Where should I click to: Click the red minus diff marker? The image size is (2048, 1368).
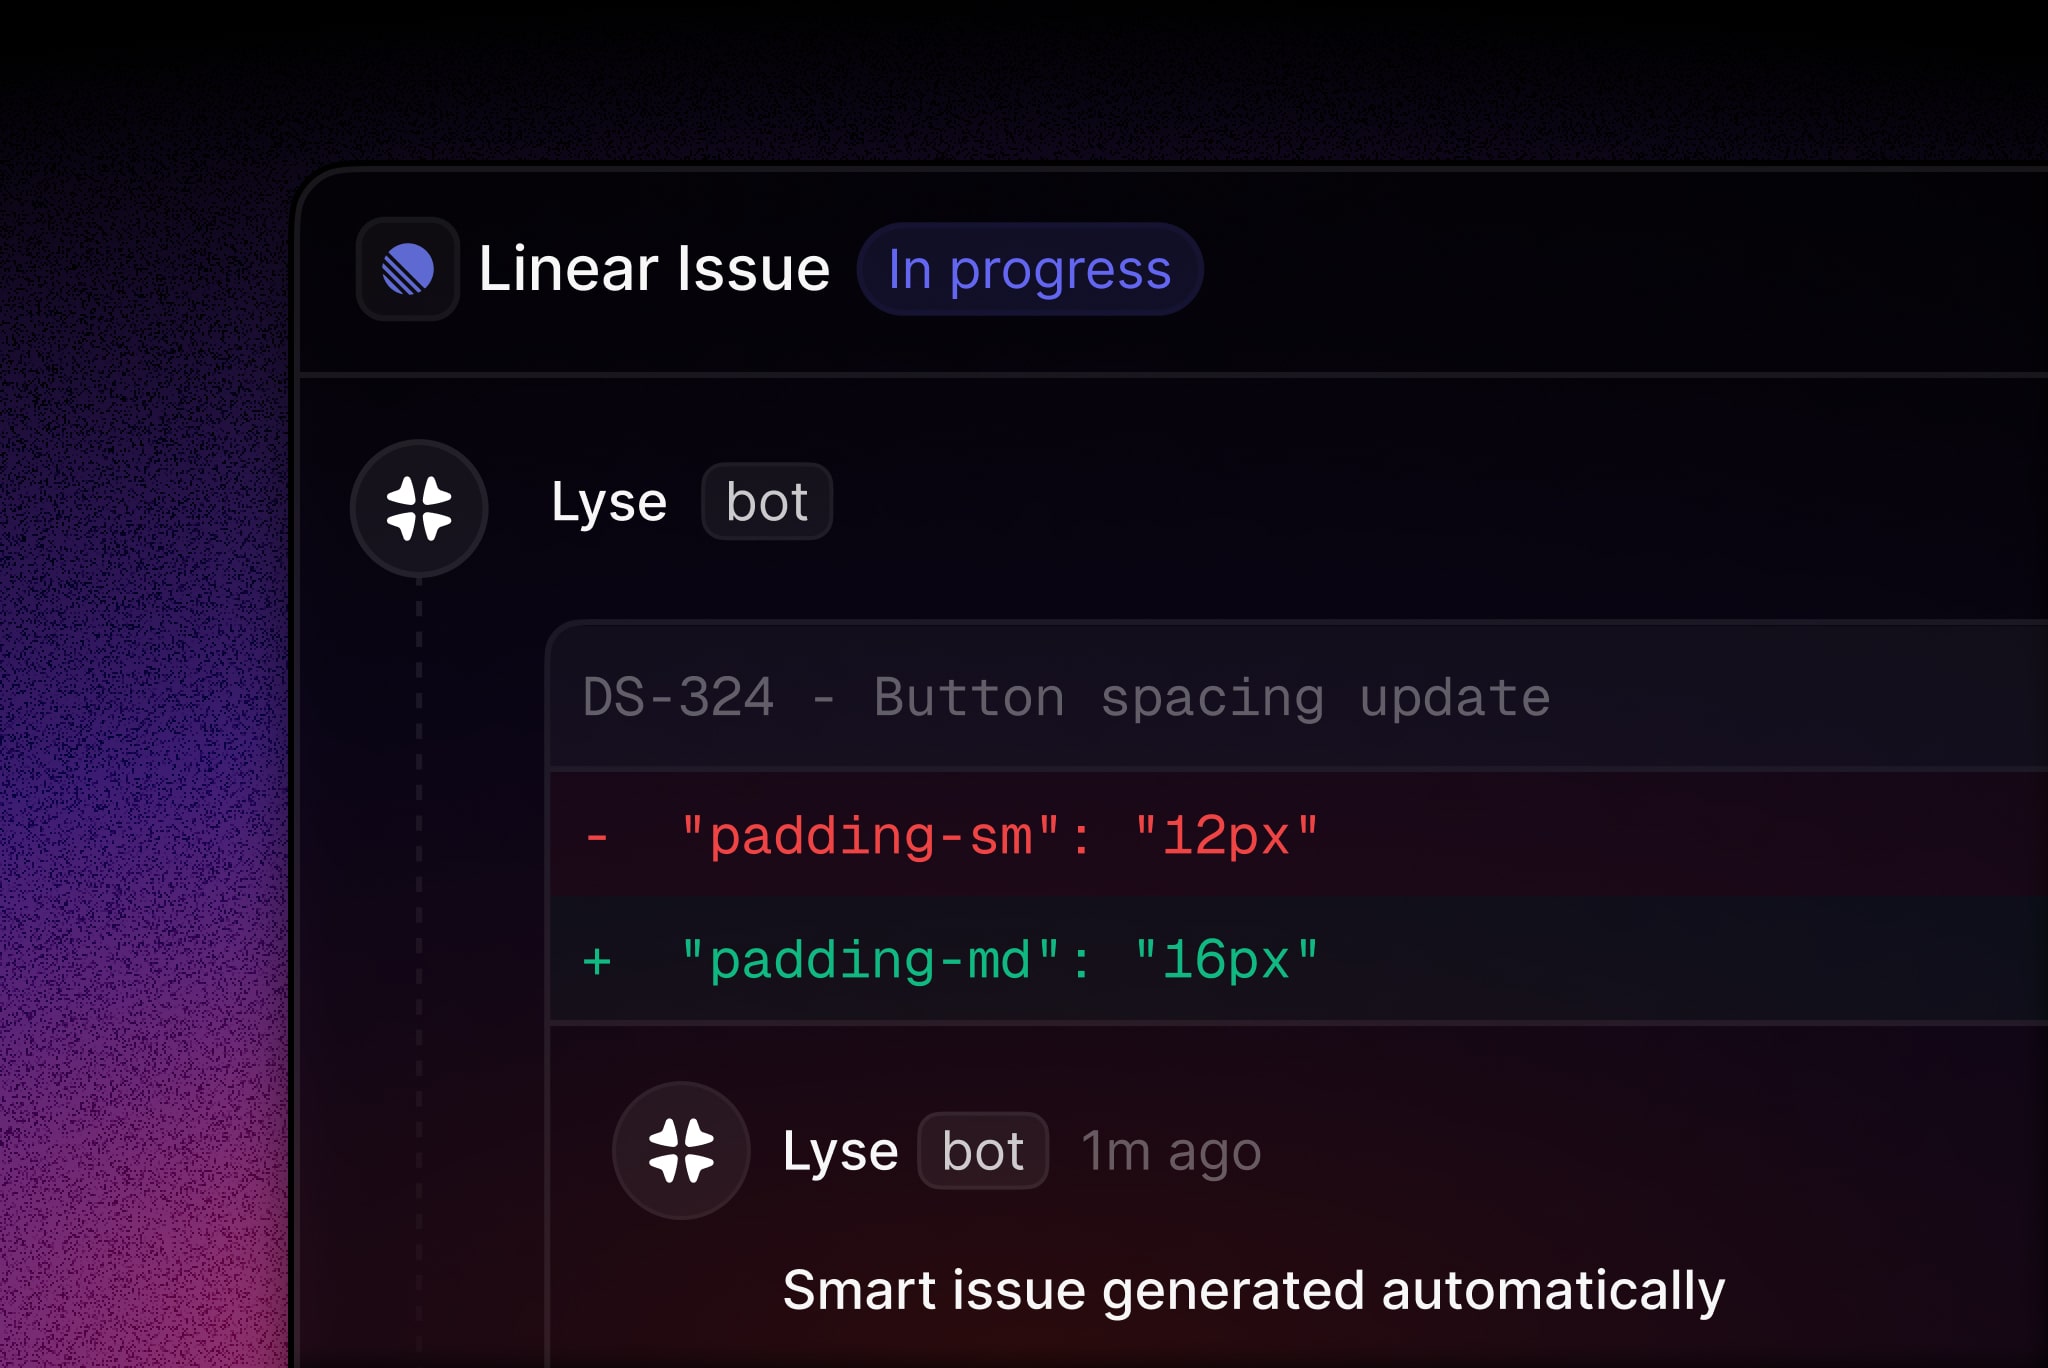point(597,836)
